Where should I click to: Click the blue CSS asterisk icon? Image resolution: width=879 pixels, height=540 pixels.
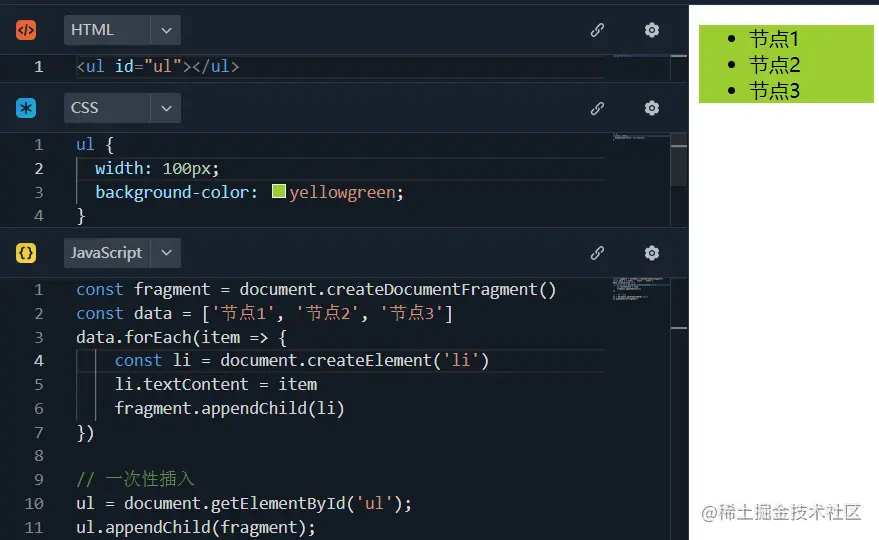[x=26, y=108]
